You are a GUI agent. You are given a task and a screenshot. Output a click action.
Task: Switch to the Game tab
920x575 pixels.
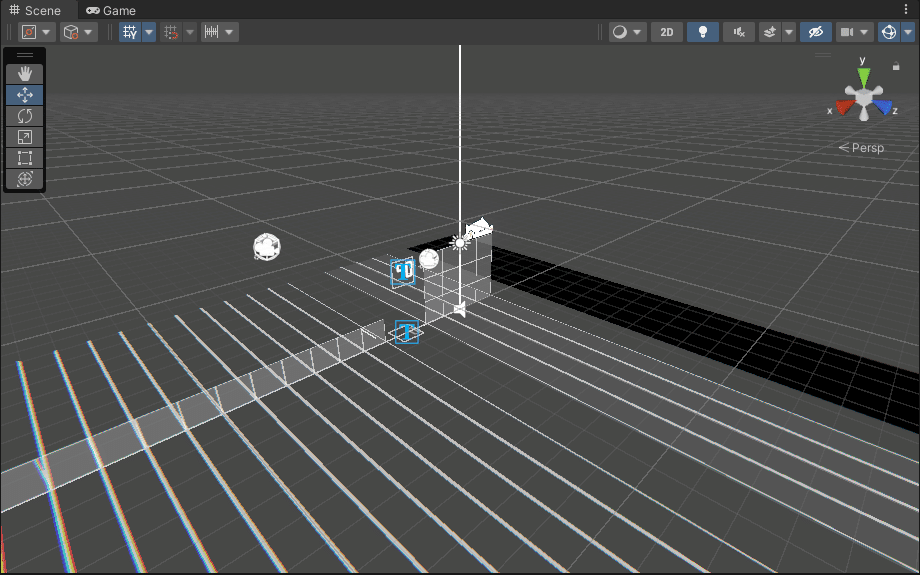(x=111, y=11)
